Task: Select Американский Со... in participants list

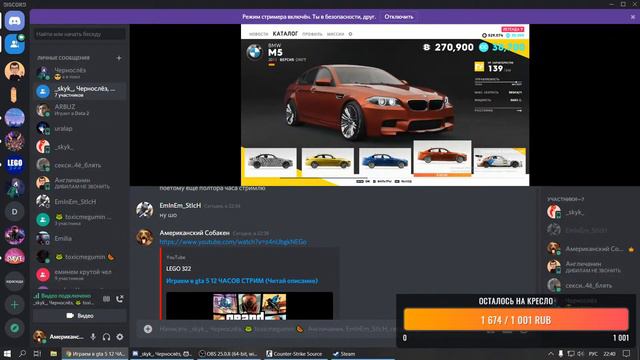Action: pyautogui.click(x=590, y=249)
